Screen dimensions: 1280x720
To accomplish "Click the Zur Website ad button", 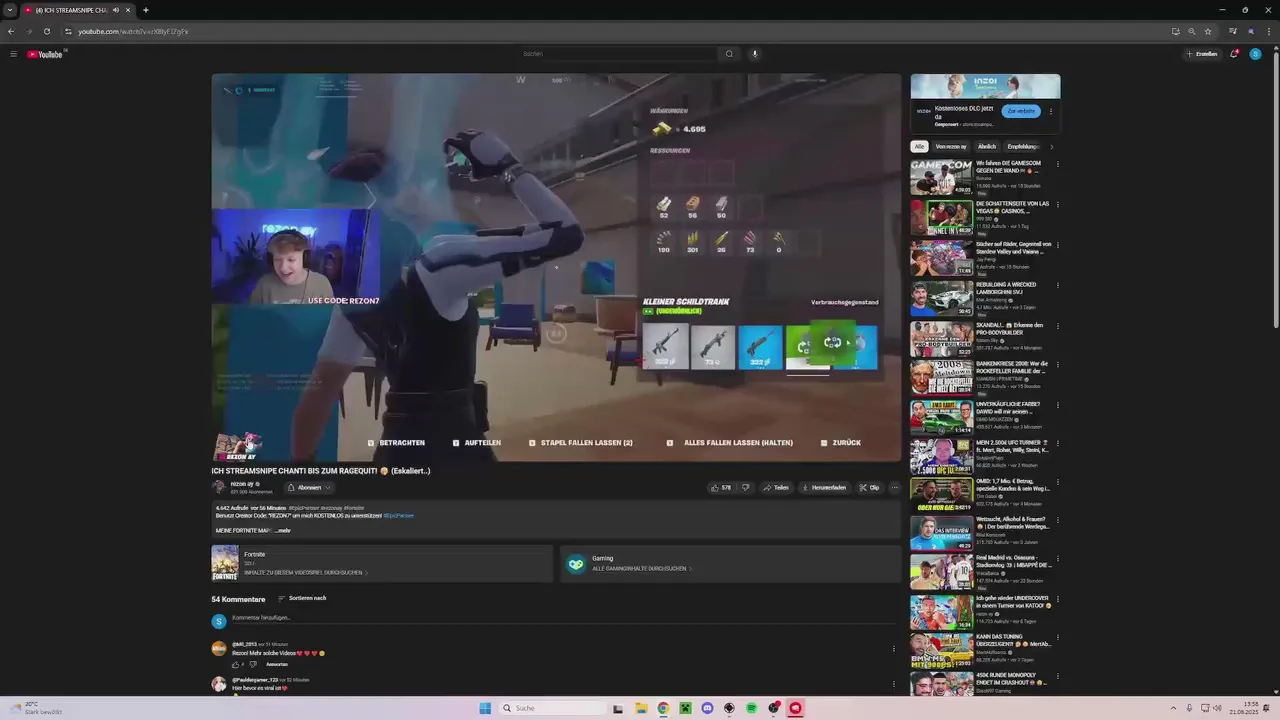I will 1021,111.
